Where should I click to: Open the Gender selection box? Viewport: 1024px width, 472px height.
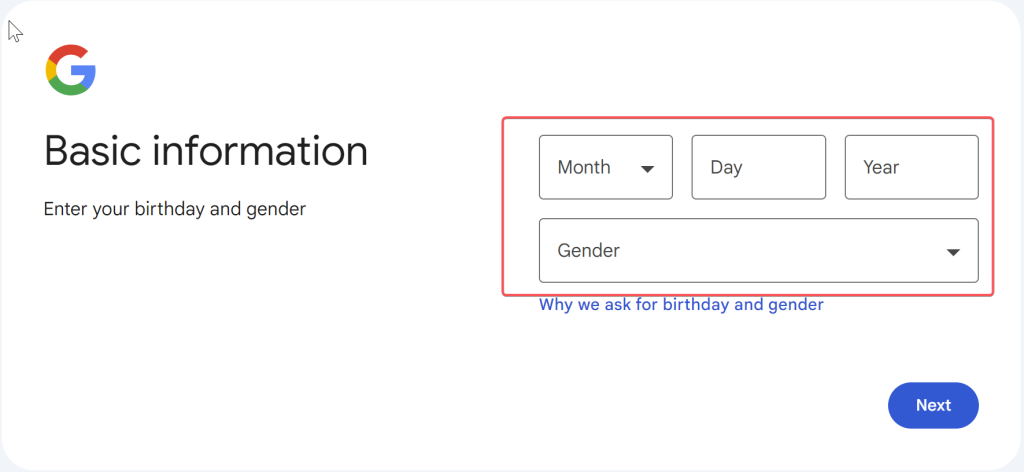click(x=758, y=250)
